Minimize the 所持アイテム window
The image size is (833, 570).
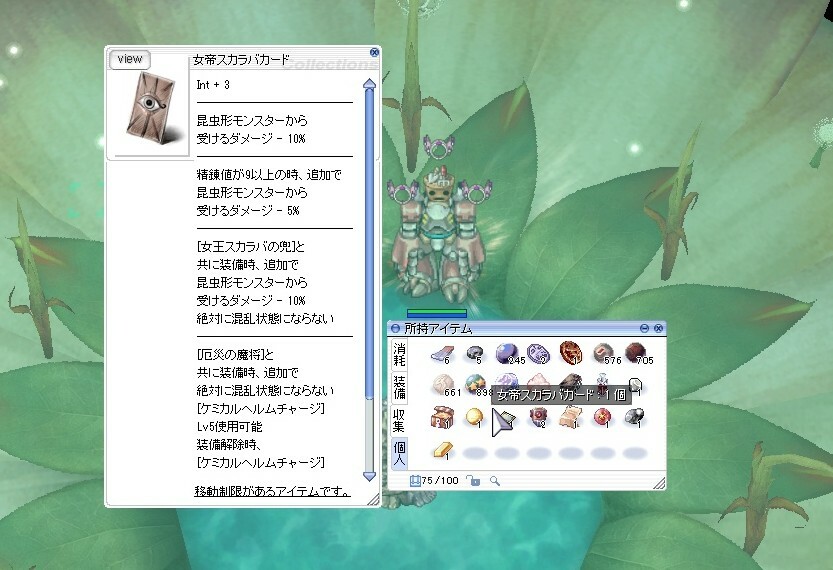644,328
